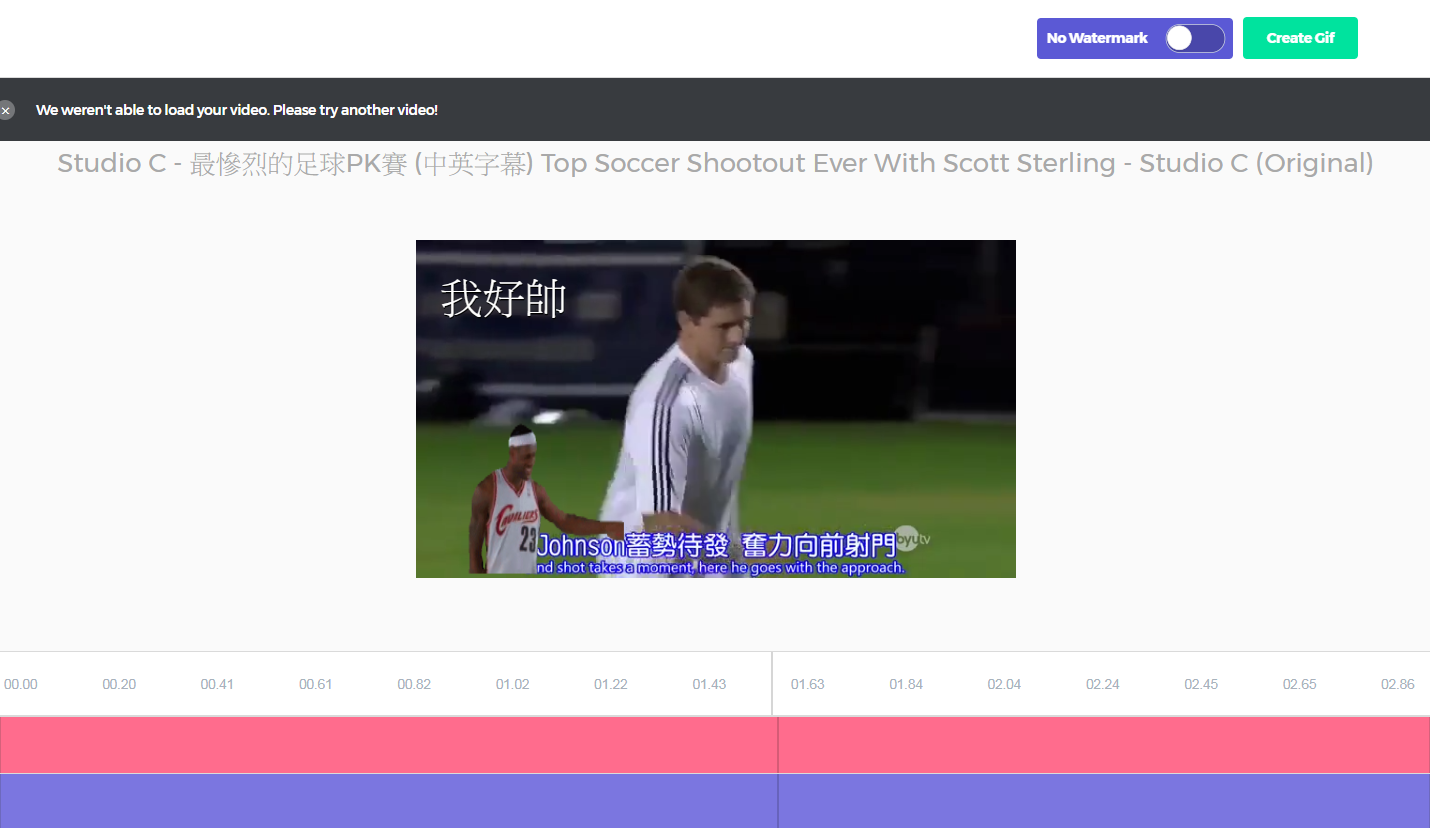Image resolution: width=1430 pixels, height=828 pixels.
Task: Click the 02.65 timeline mark
Action: (1300, 685)
